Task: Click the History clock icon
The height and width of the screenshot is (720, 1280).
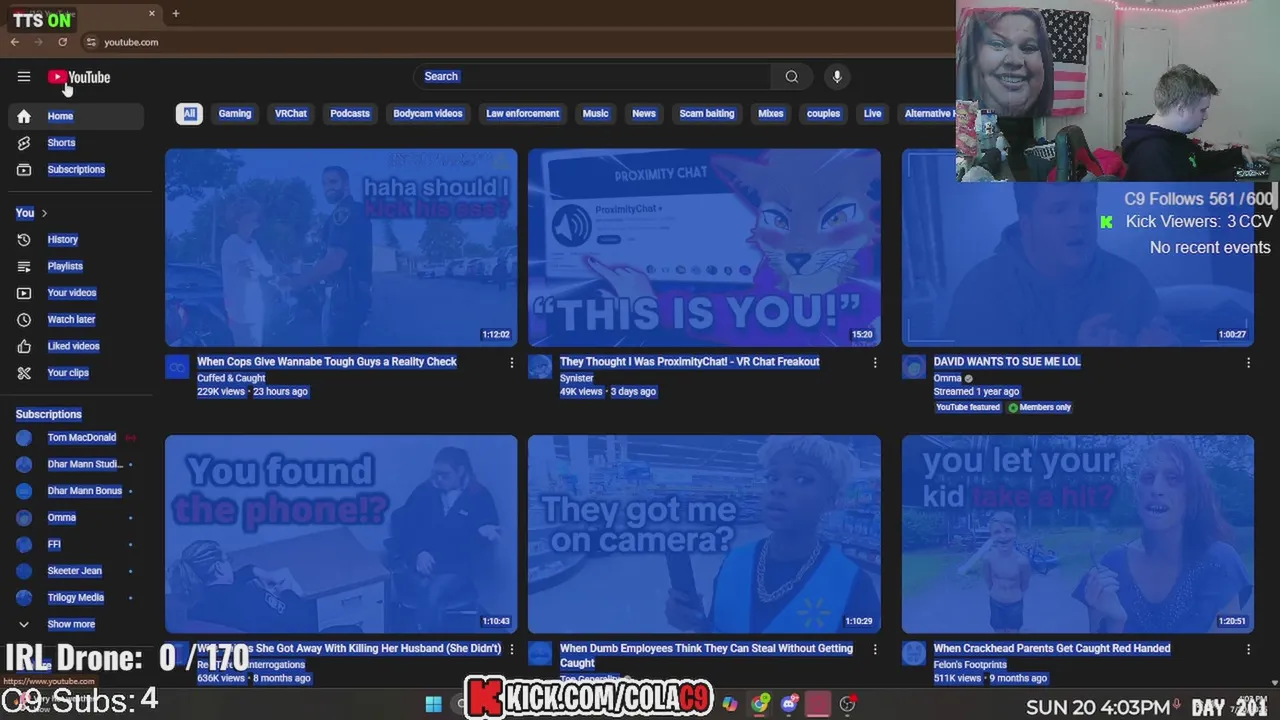Action: click(24, 240)
